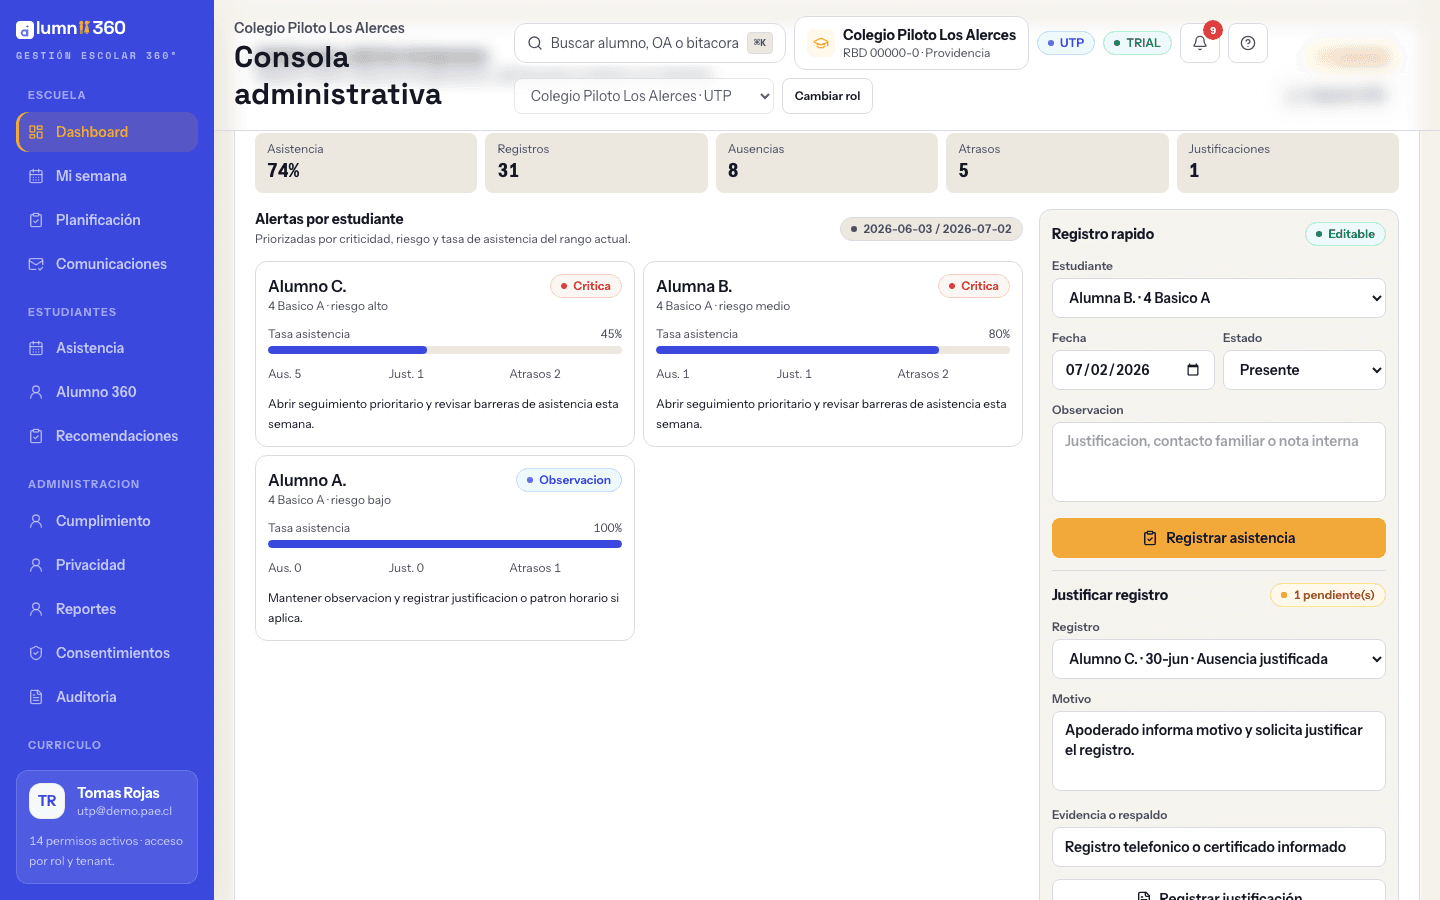Click the Mi semana calendar icon
Viewport: 1440px width, 900px height.
click(x=36, y=176)
